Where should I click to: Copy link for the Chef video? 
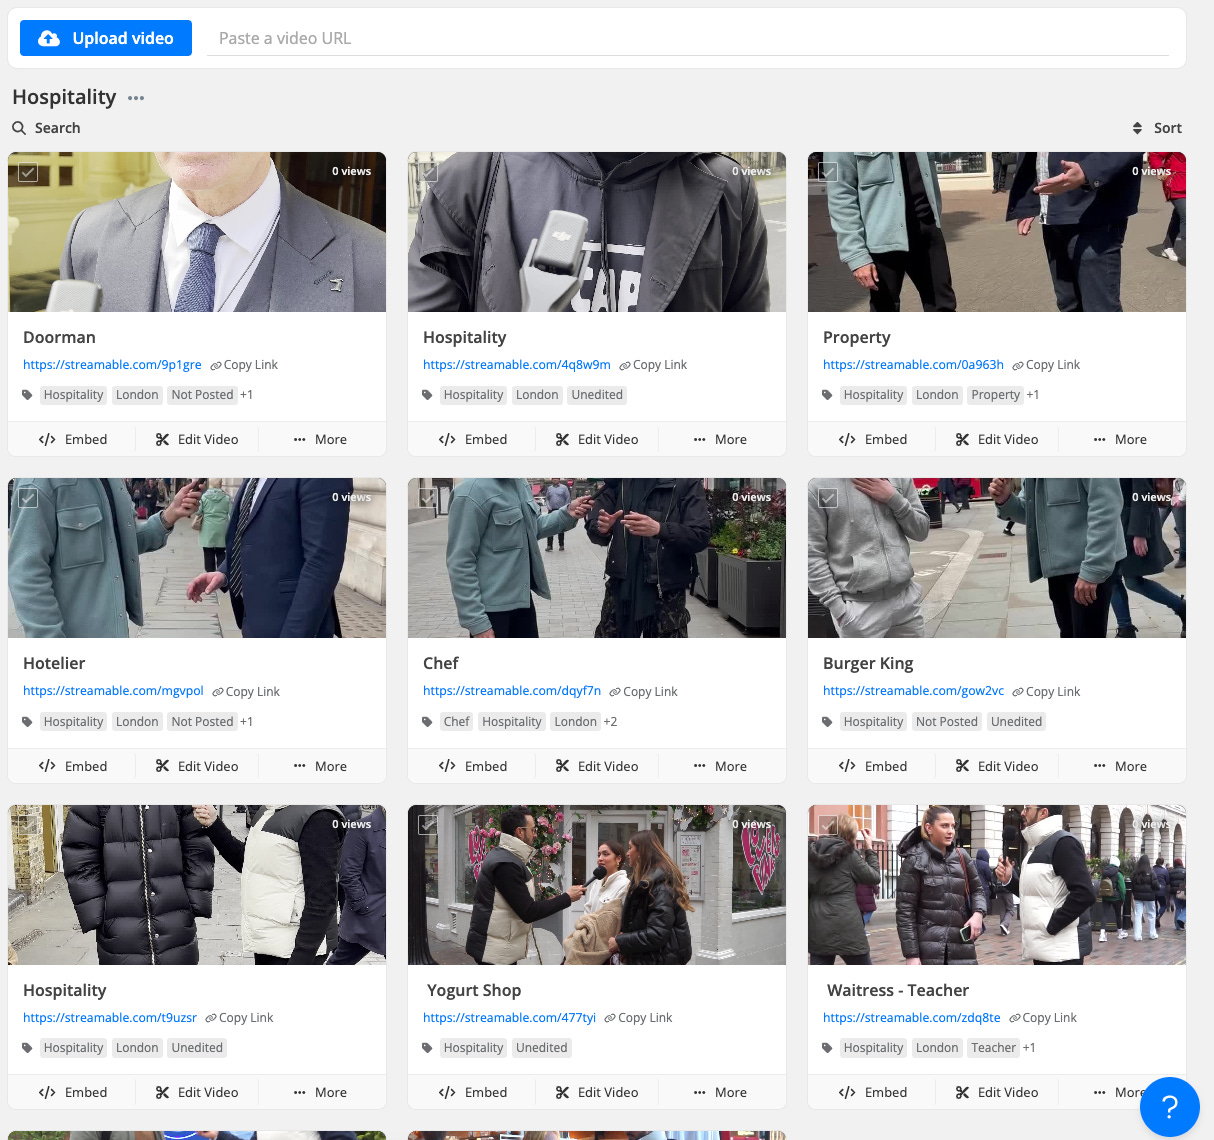[x=643, y=692]
